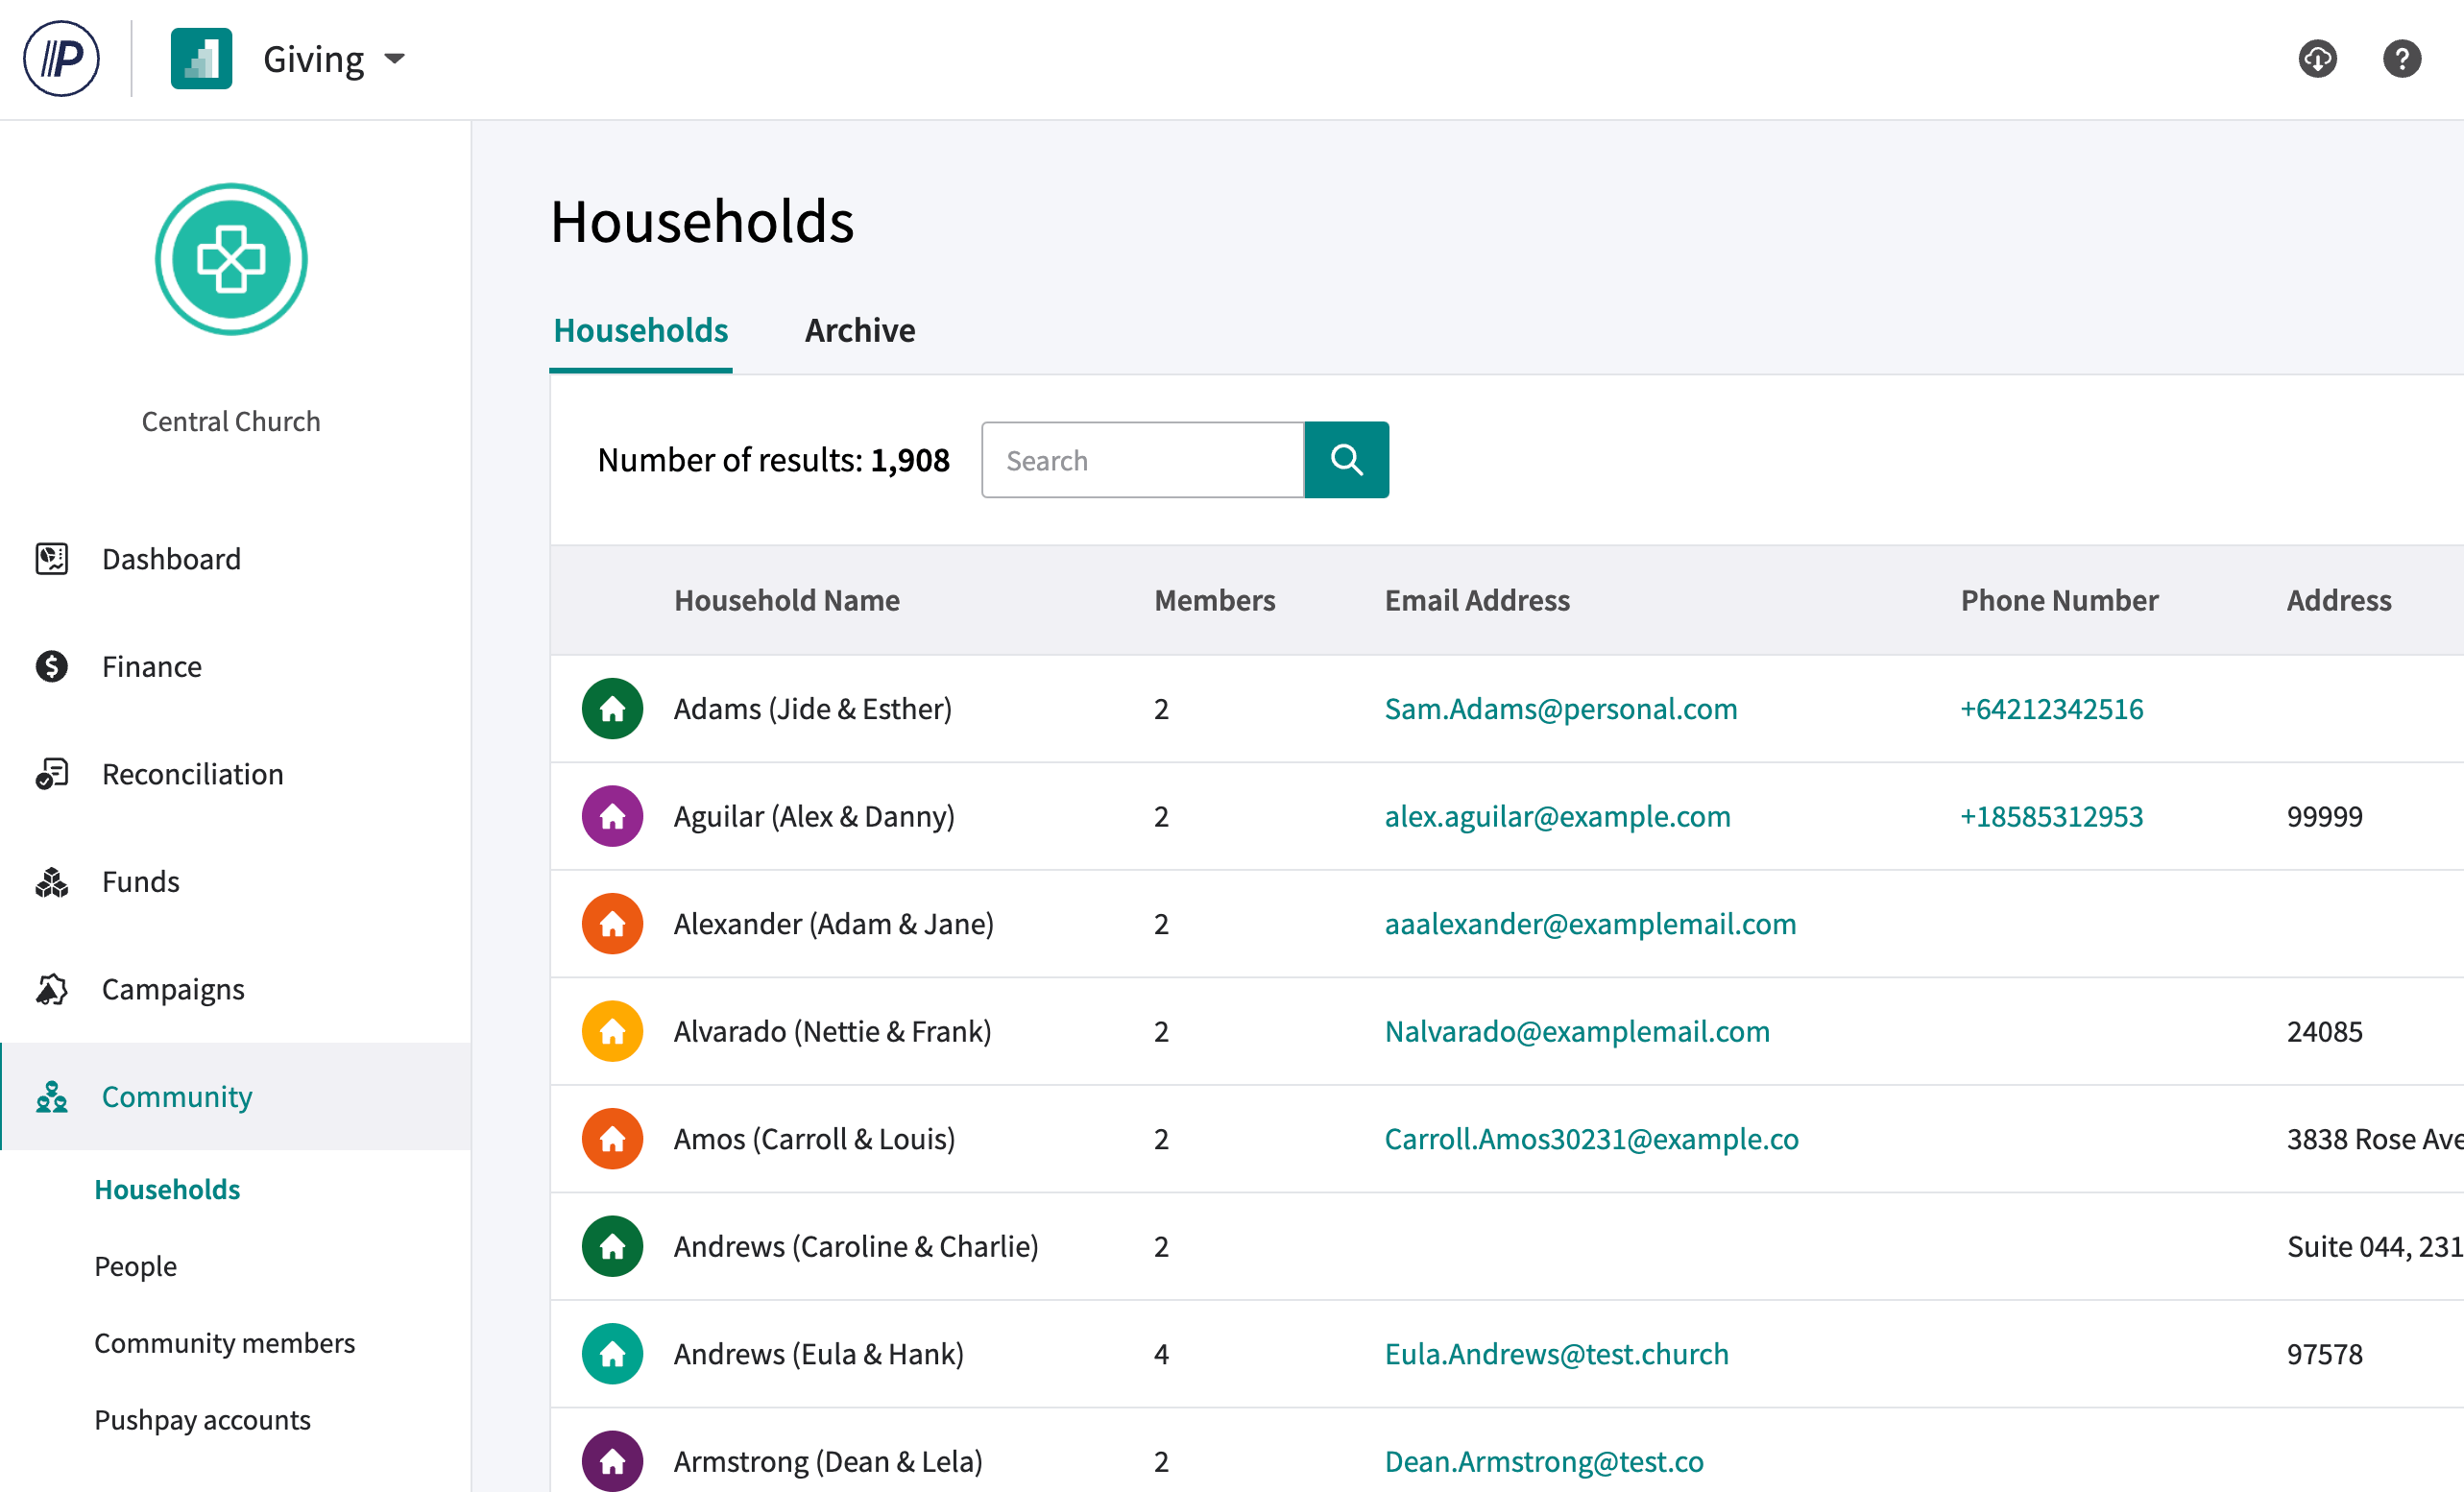Click into the Search input field

pyautogui.click(x=1142, y=460)
